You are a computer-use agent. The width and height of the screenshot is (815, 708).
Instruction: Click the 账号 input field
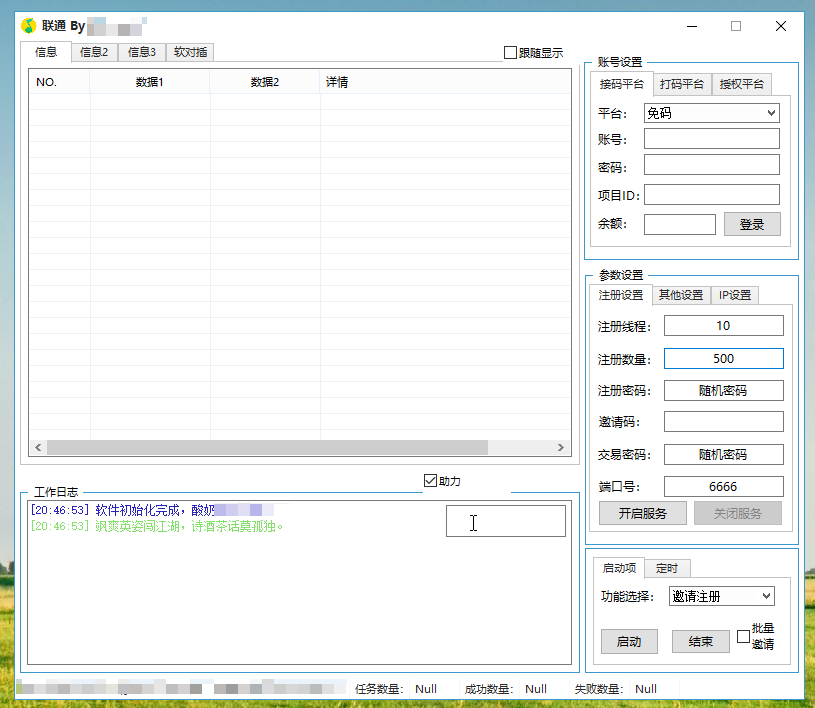click(711, 139)
